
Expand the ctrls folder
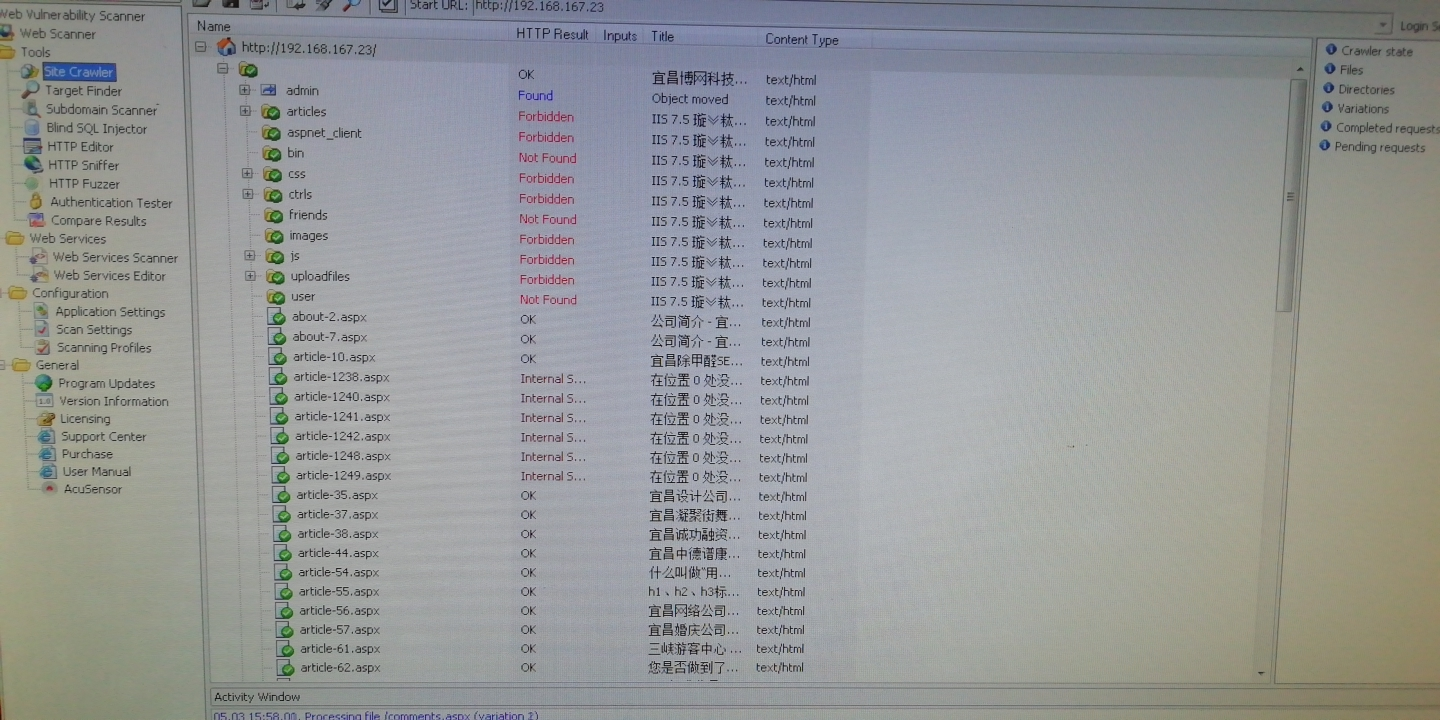[x=248, y=194]
